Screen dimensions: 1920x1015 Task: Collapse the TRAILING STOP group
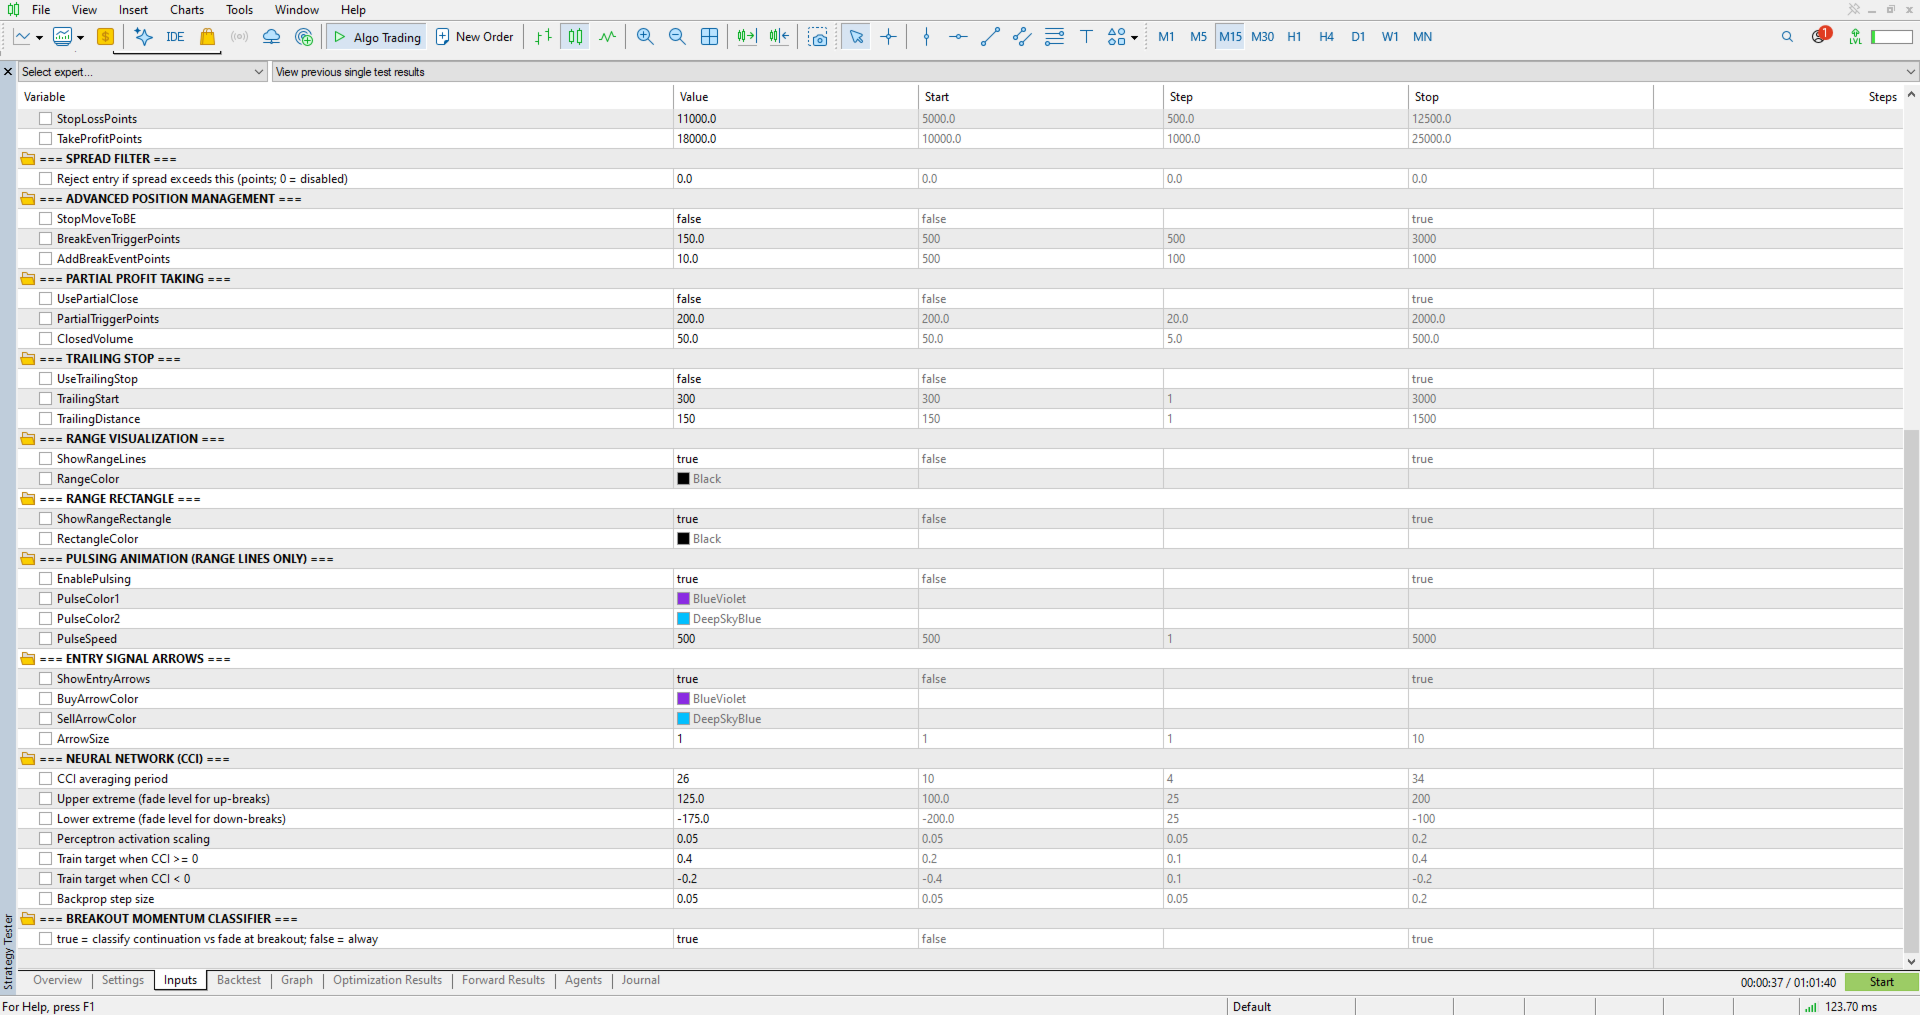pos(28,359)
